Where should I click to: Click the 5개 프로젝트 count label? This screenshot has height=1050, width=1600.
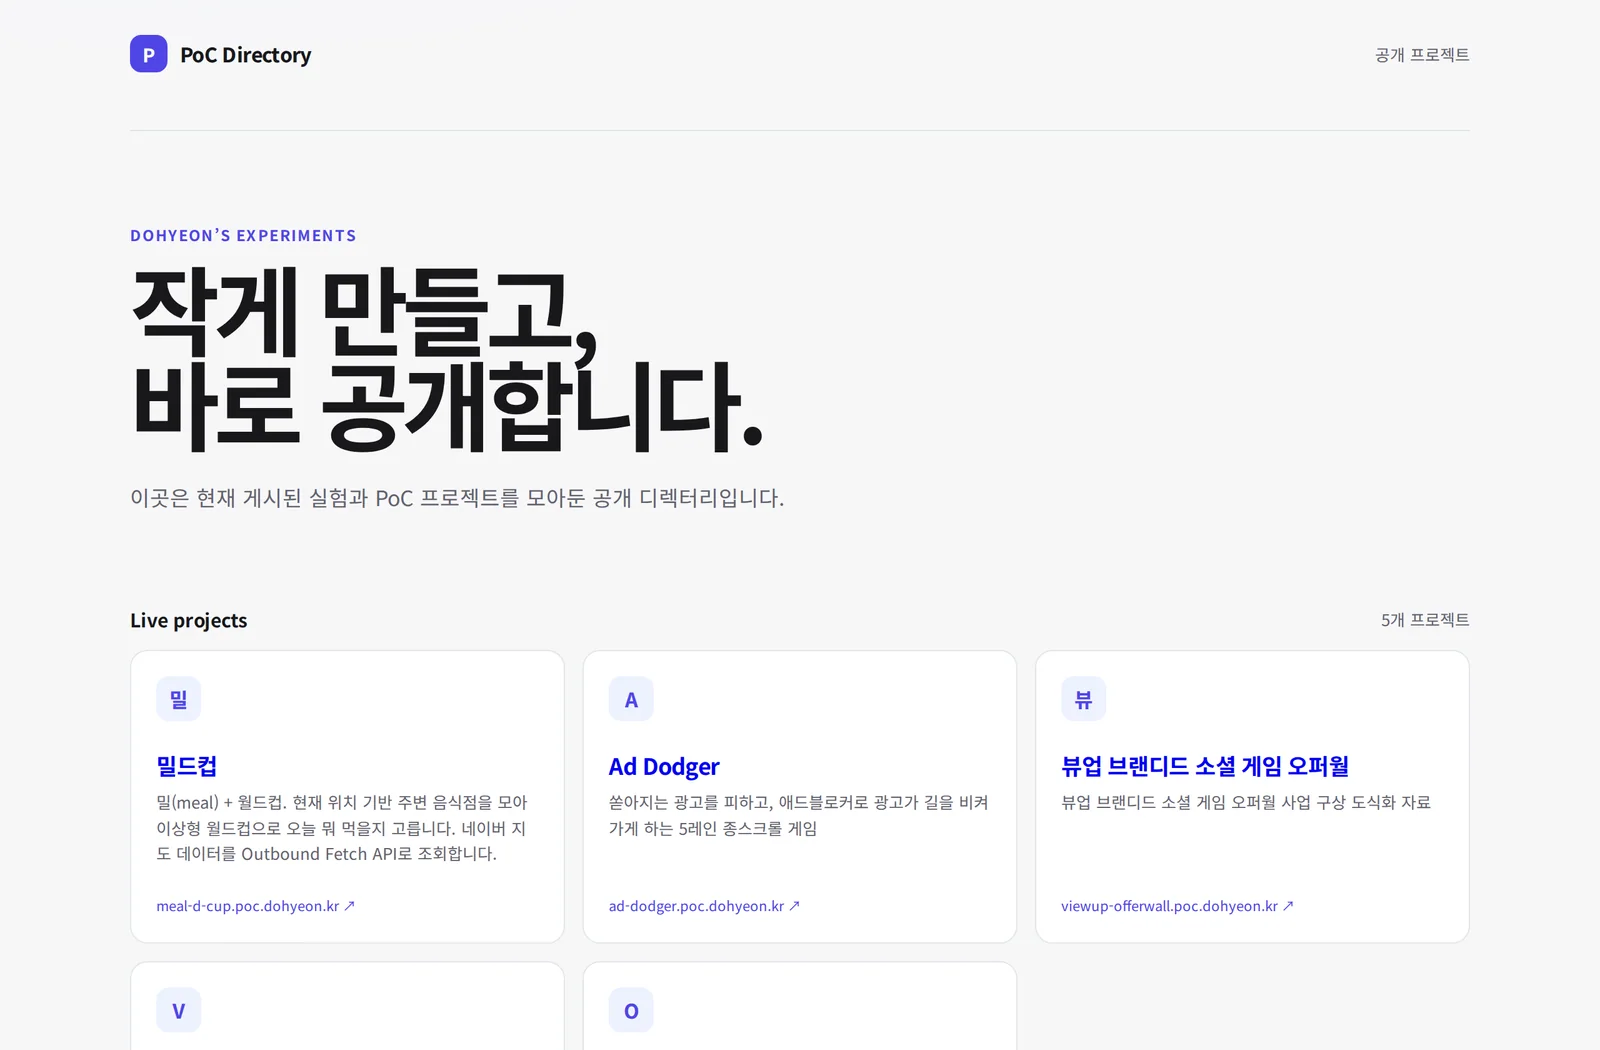pos(1425,620)
